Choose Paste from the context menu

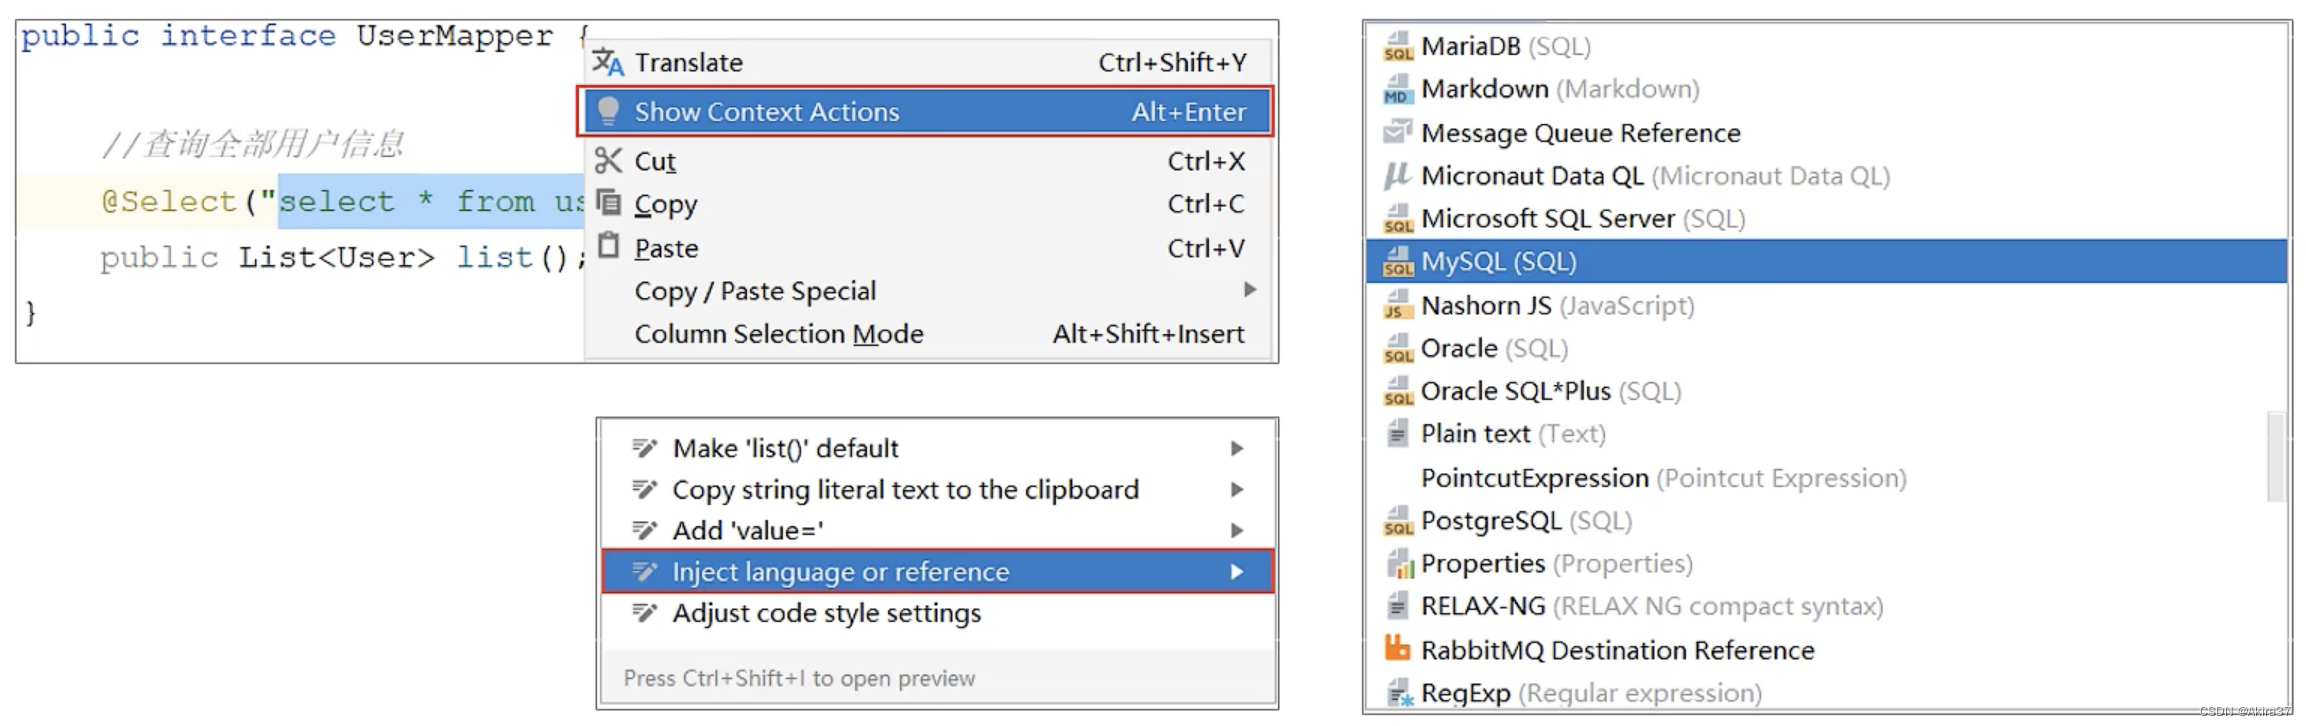(927, 247)
